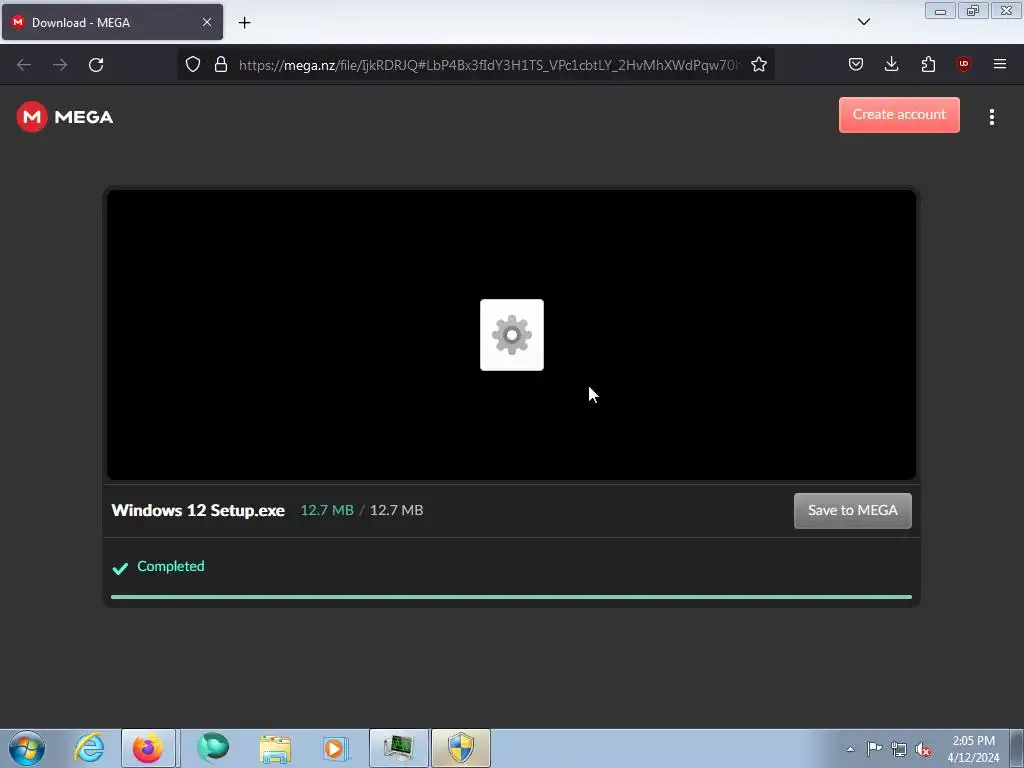
Task: Click Save to MEGA button
Action: point(852,511)
